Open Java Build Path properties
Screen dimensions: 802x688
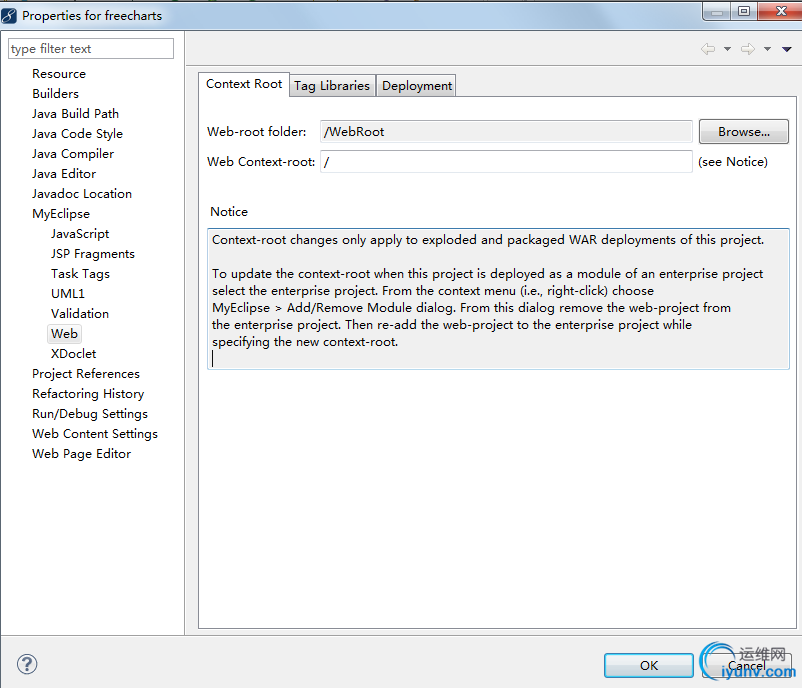(75, 114)
